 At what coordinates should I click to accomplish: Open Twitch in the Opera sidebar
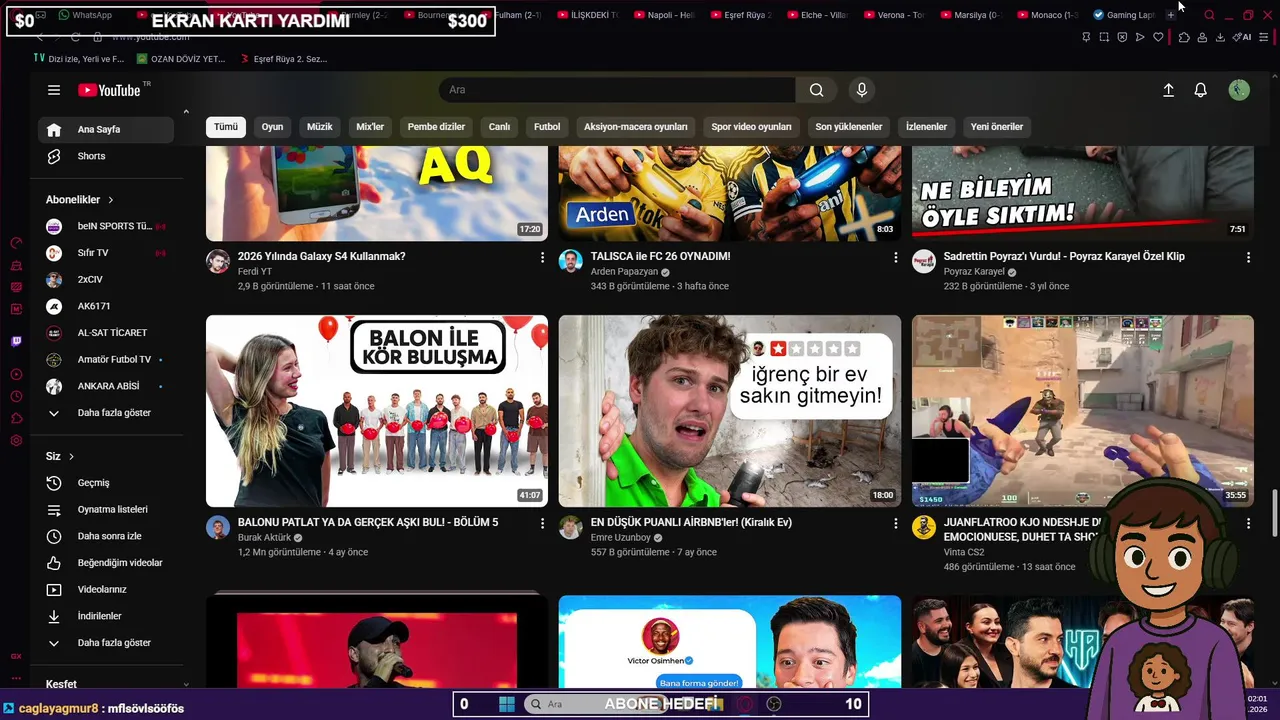(x=16, y=341)
